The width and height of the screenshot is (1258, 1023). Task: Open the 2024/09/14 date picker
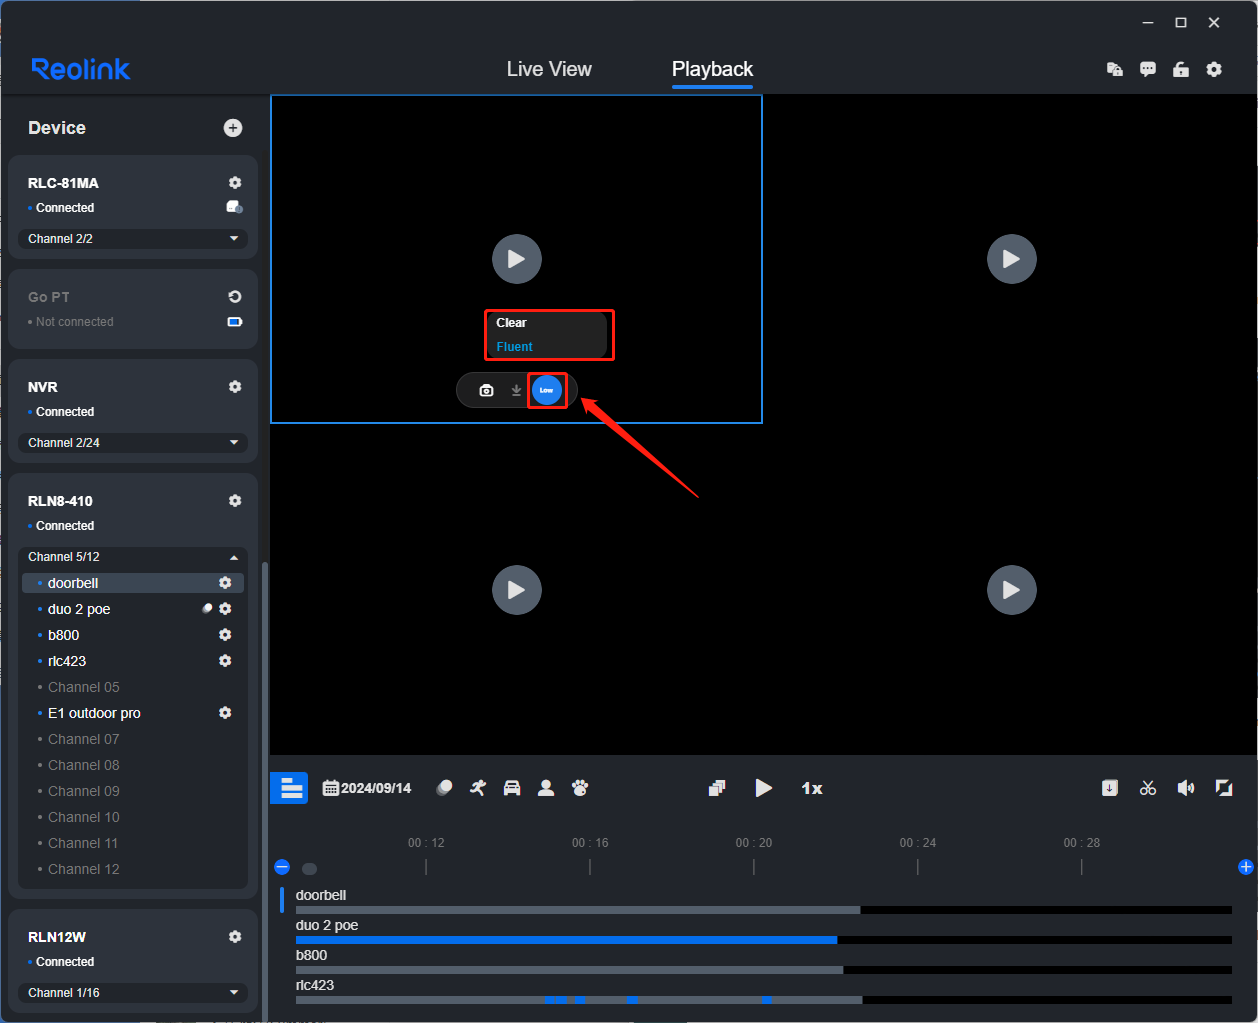(367, 788)
